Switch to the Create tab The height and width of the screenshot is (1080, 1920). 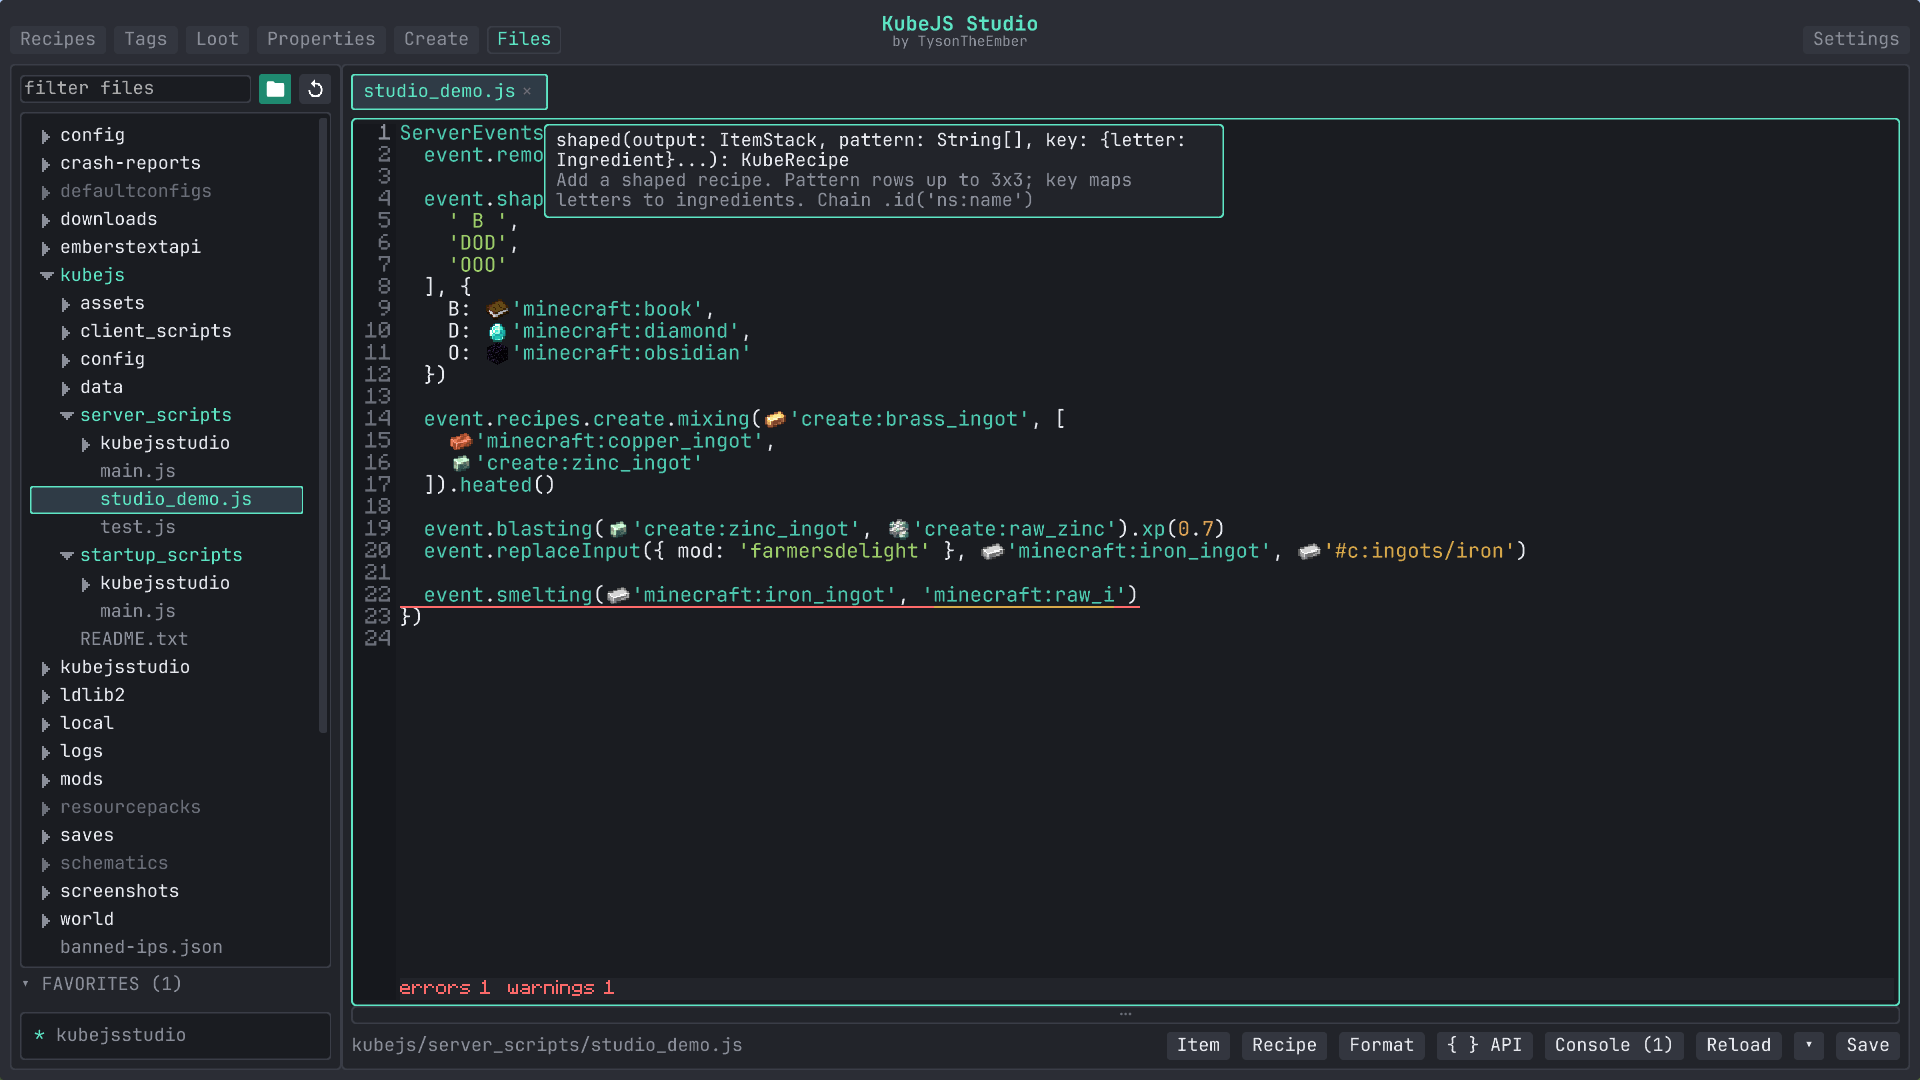pos(436,39)
